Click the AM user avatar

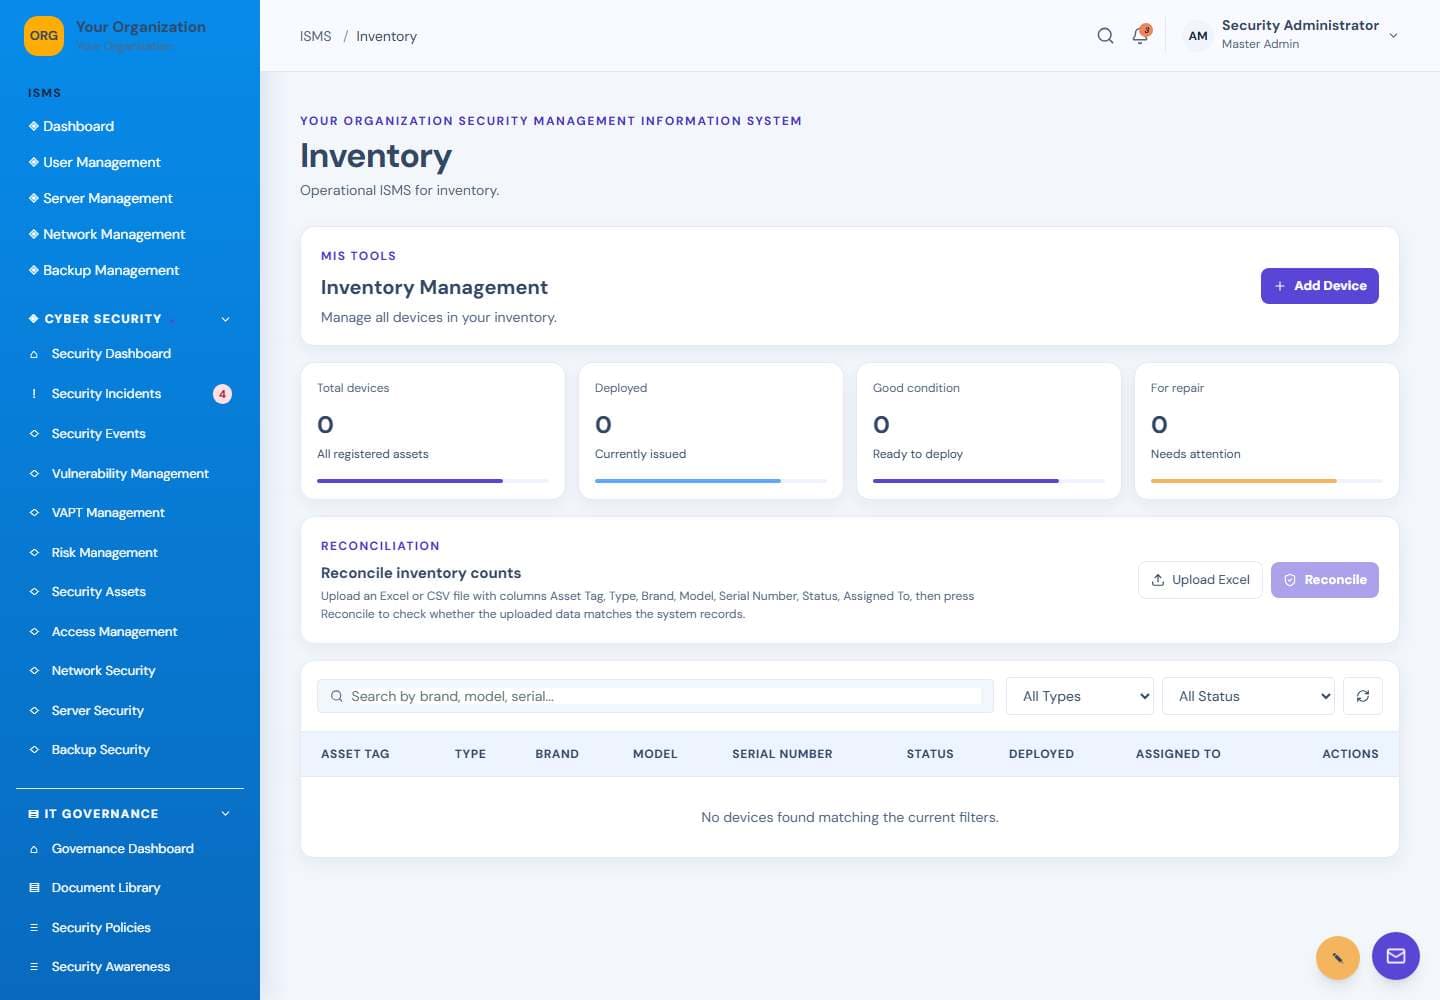(x=1197, y=36)
